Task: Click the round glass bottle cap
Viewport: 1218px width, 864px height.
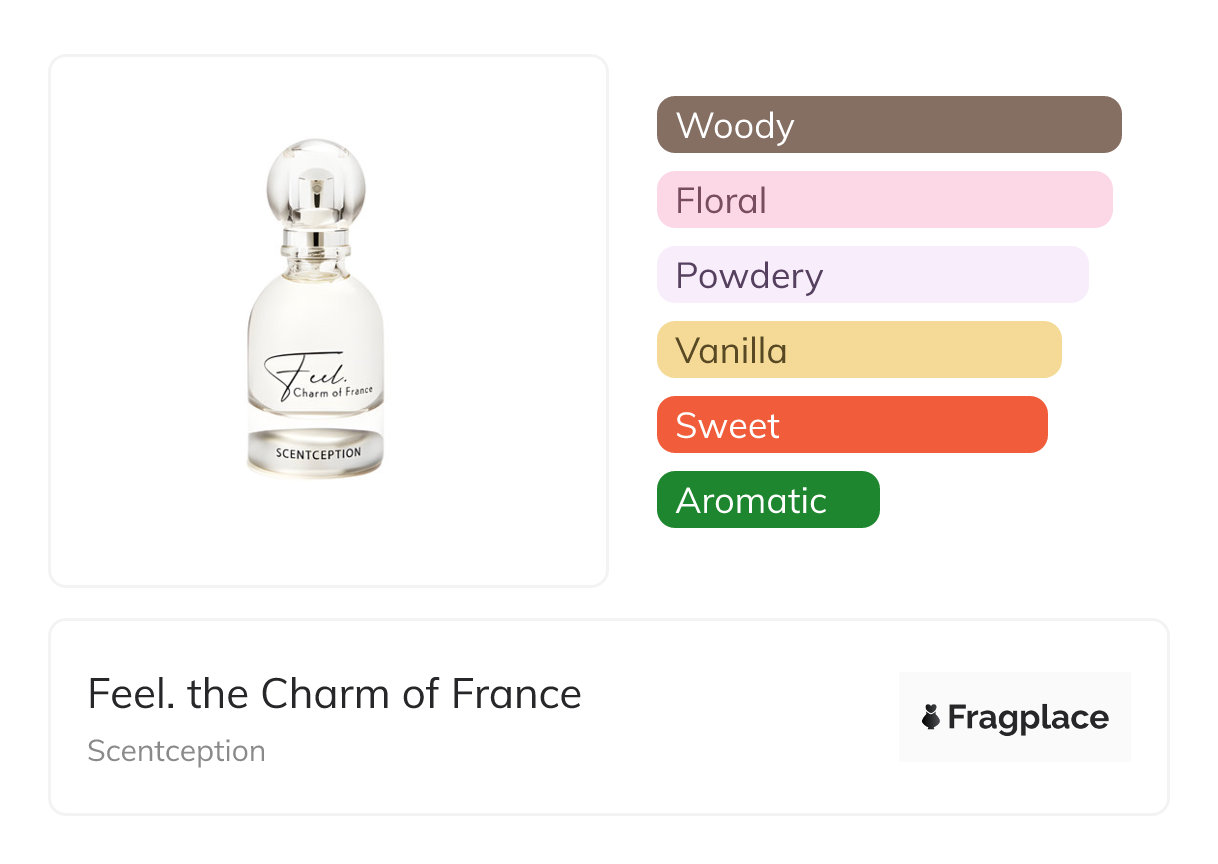Action: click(x=316, y=185)
